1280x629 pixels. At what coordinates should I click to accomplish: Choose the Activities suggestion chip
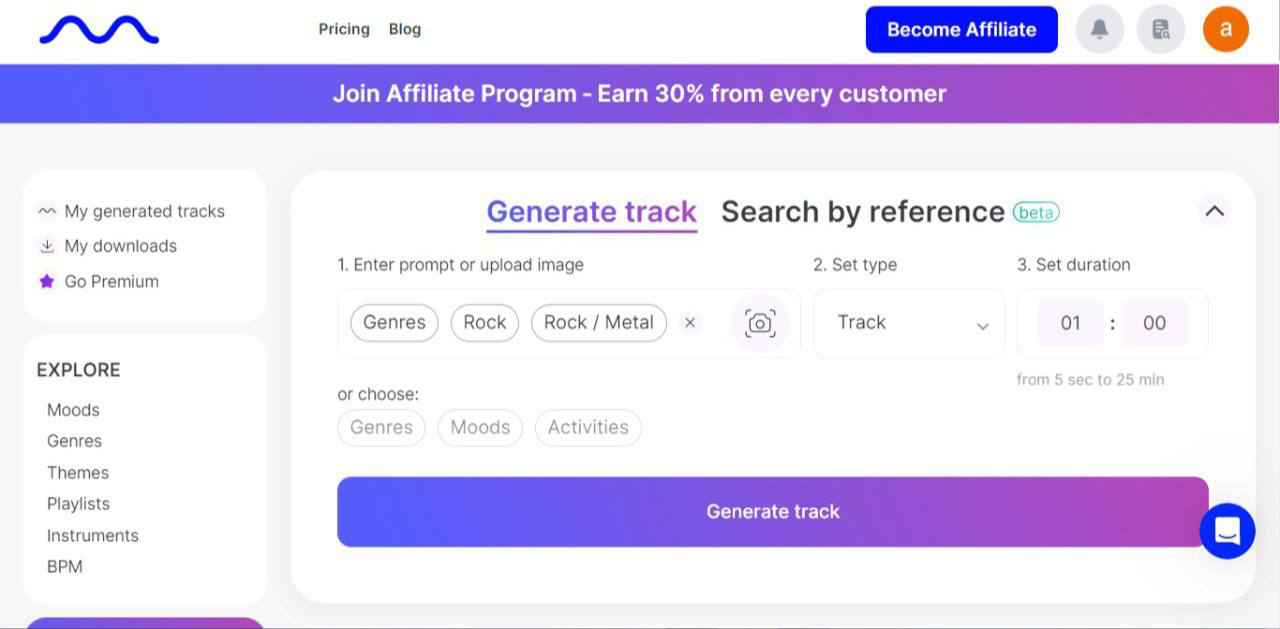click(x=588, y=427)
